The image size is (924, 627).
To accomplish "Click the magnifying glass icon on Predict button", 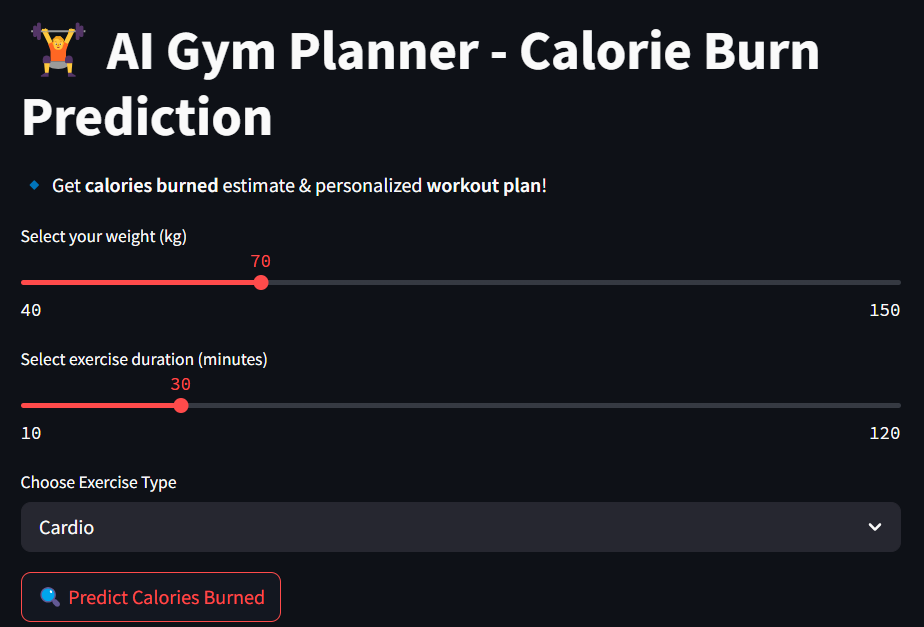I will (x=50, y=597).
